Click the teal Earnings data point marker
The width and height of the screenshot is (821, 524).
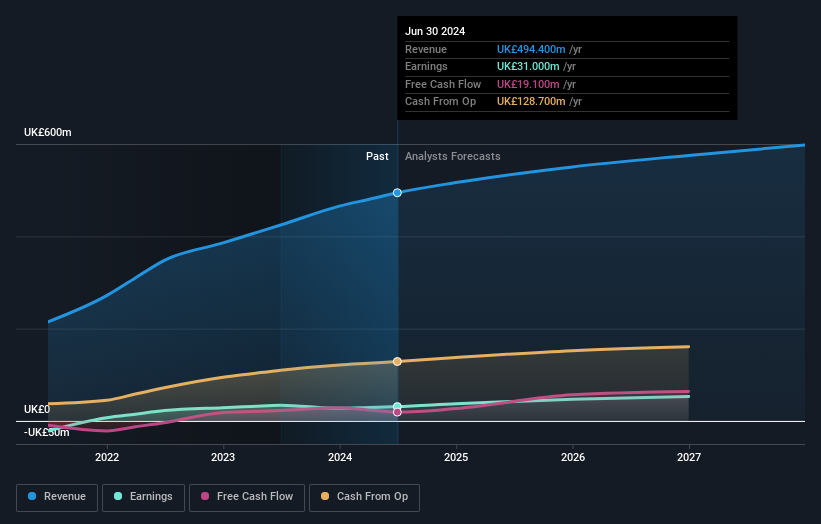click(x=397, y=406)
